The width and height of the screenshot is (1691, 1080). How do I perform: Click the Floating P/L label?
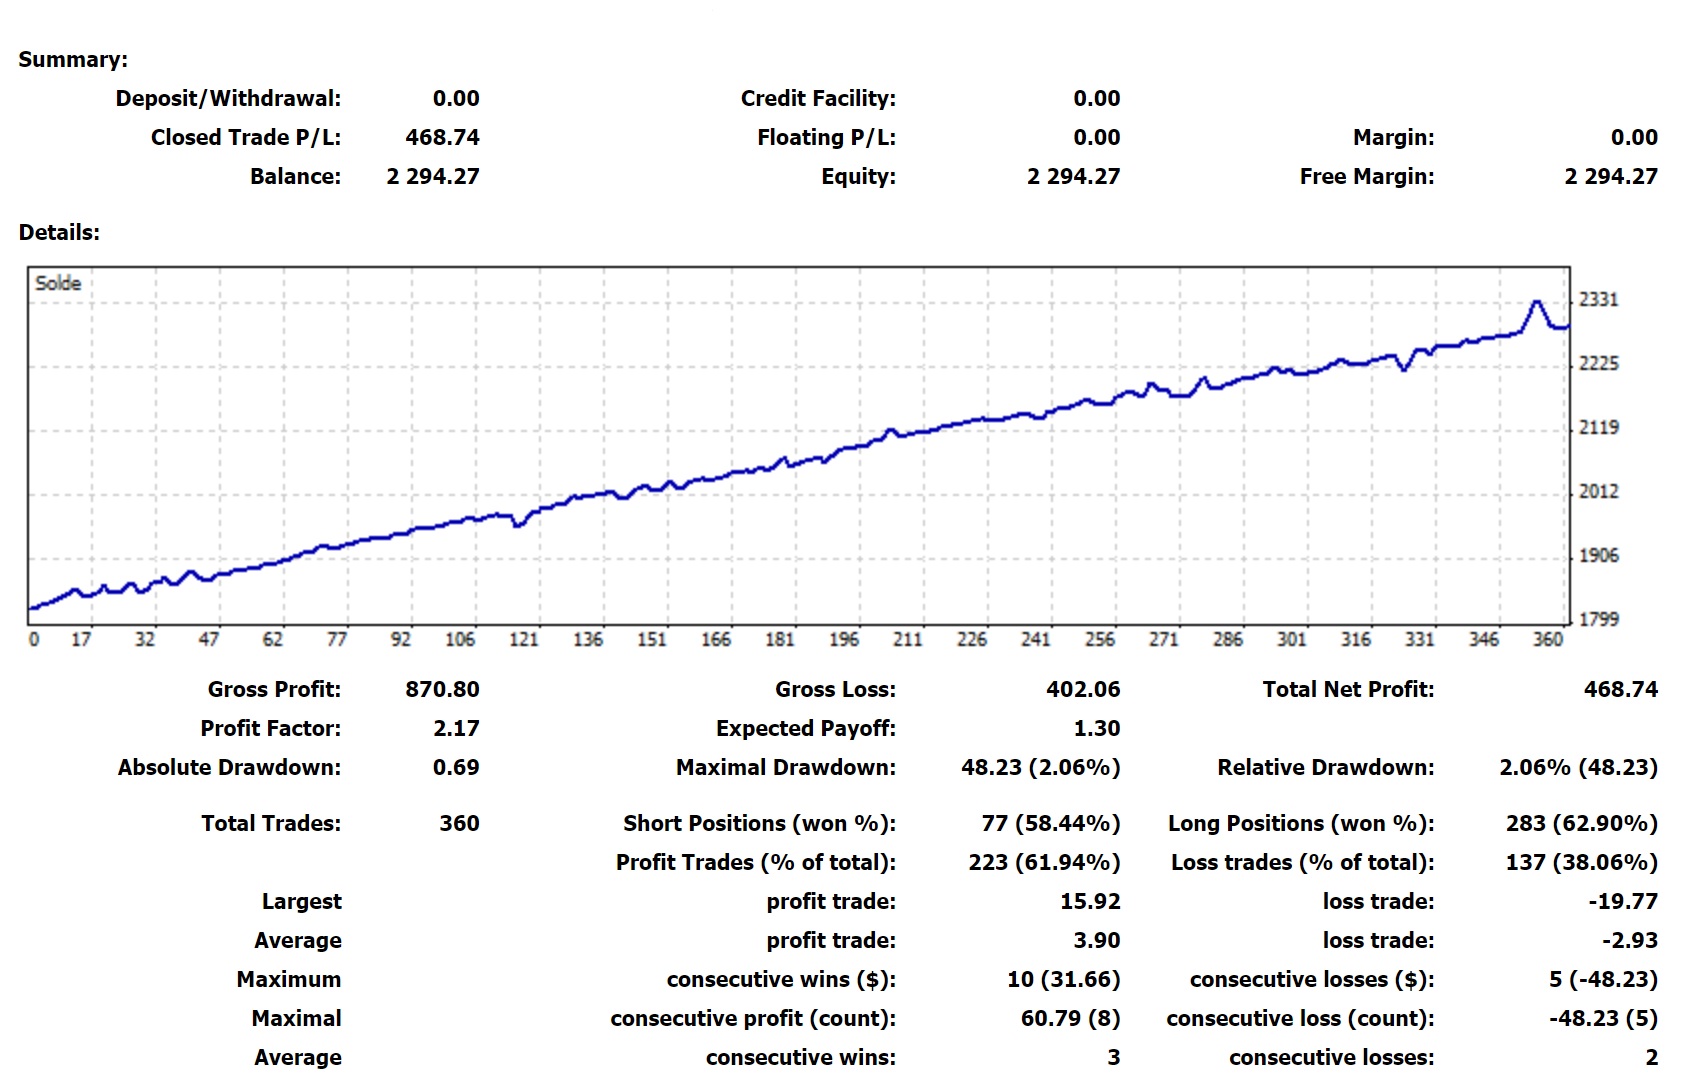[x=826, y=137]
